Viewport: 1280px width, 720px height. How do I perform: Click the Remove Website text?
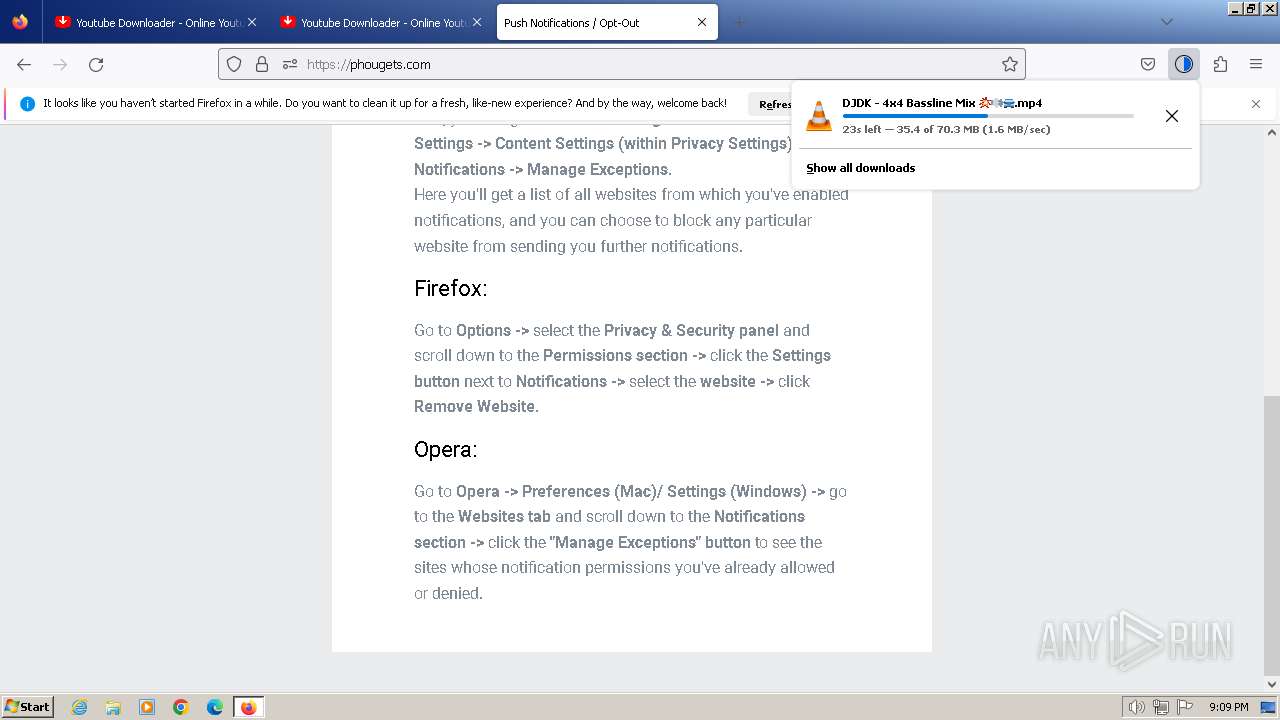[x=476, y=406]
